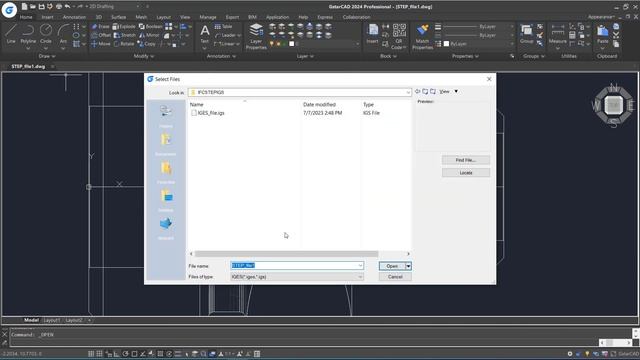Select the Circle drawing tool
The width and height of the screenshot is (640, 360).
point(46,34)
